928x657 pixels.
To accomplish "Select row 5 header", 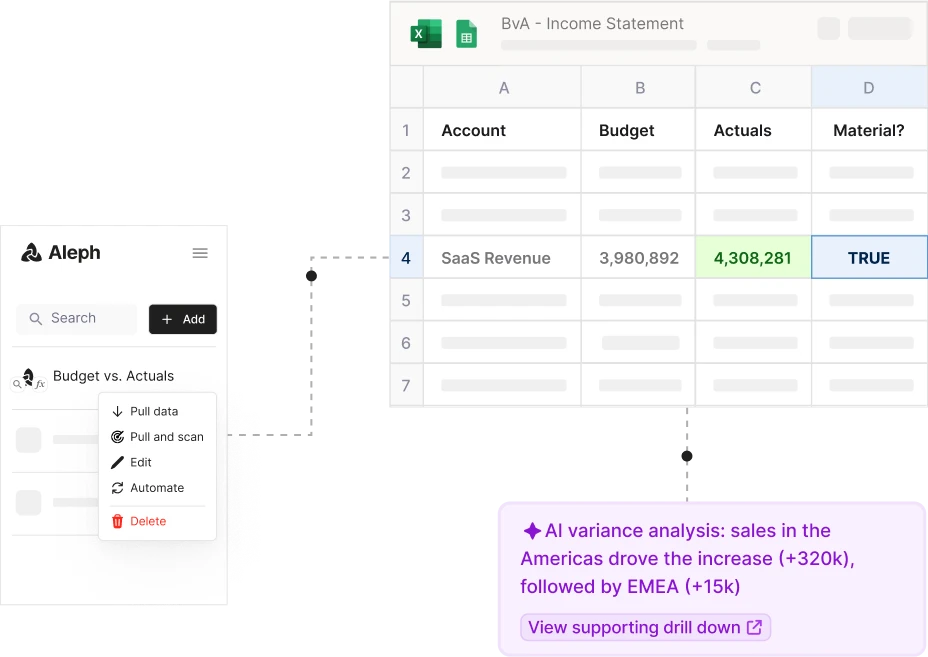I will (x=406, y=301).
